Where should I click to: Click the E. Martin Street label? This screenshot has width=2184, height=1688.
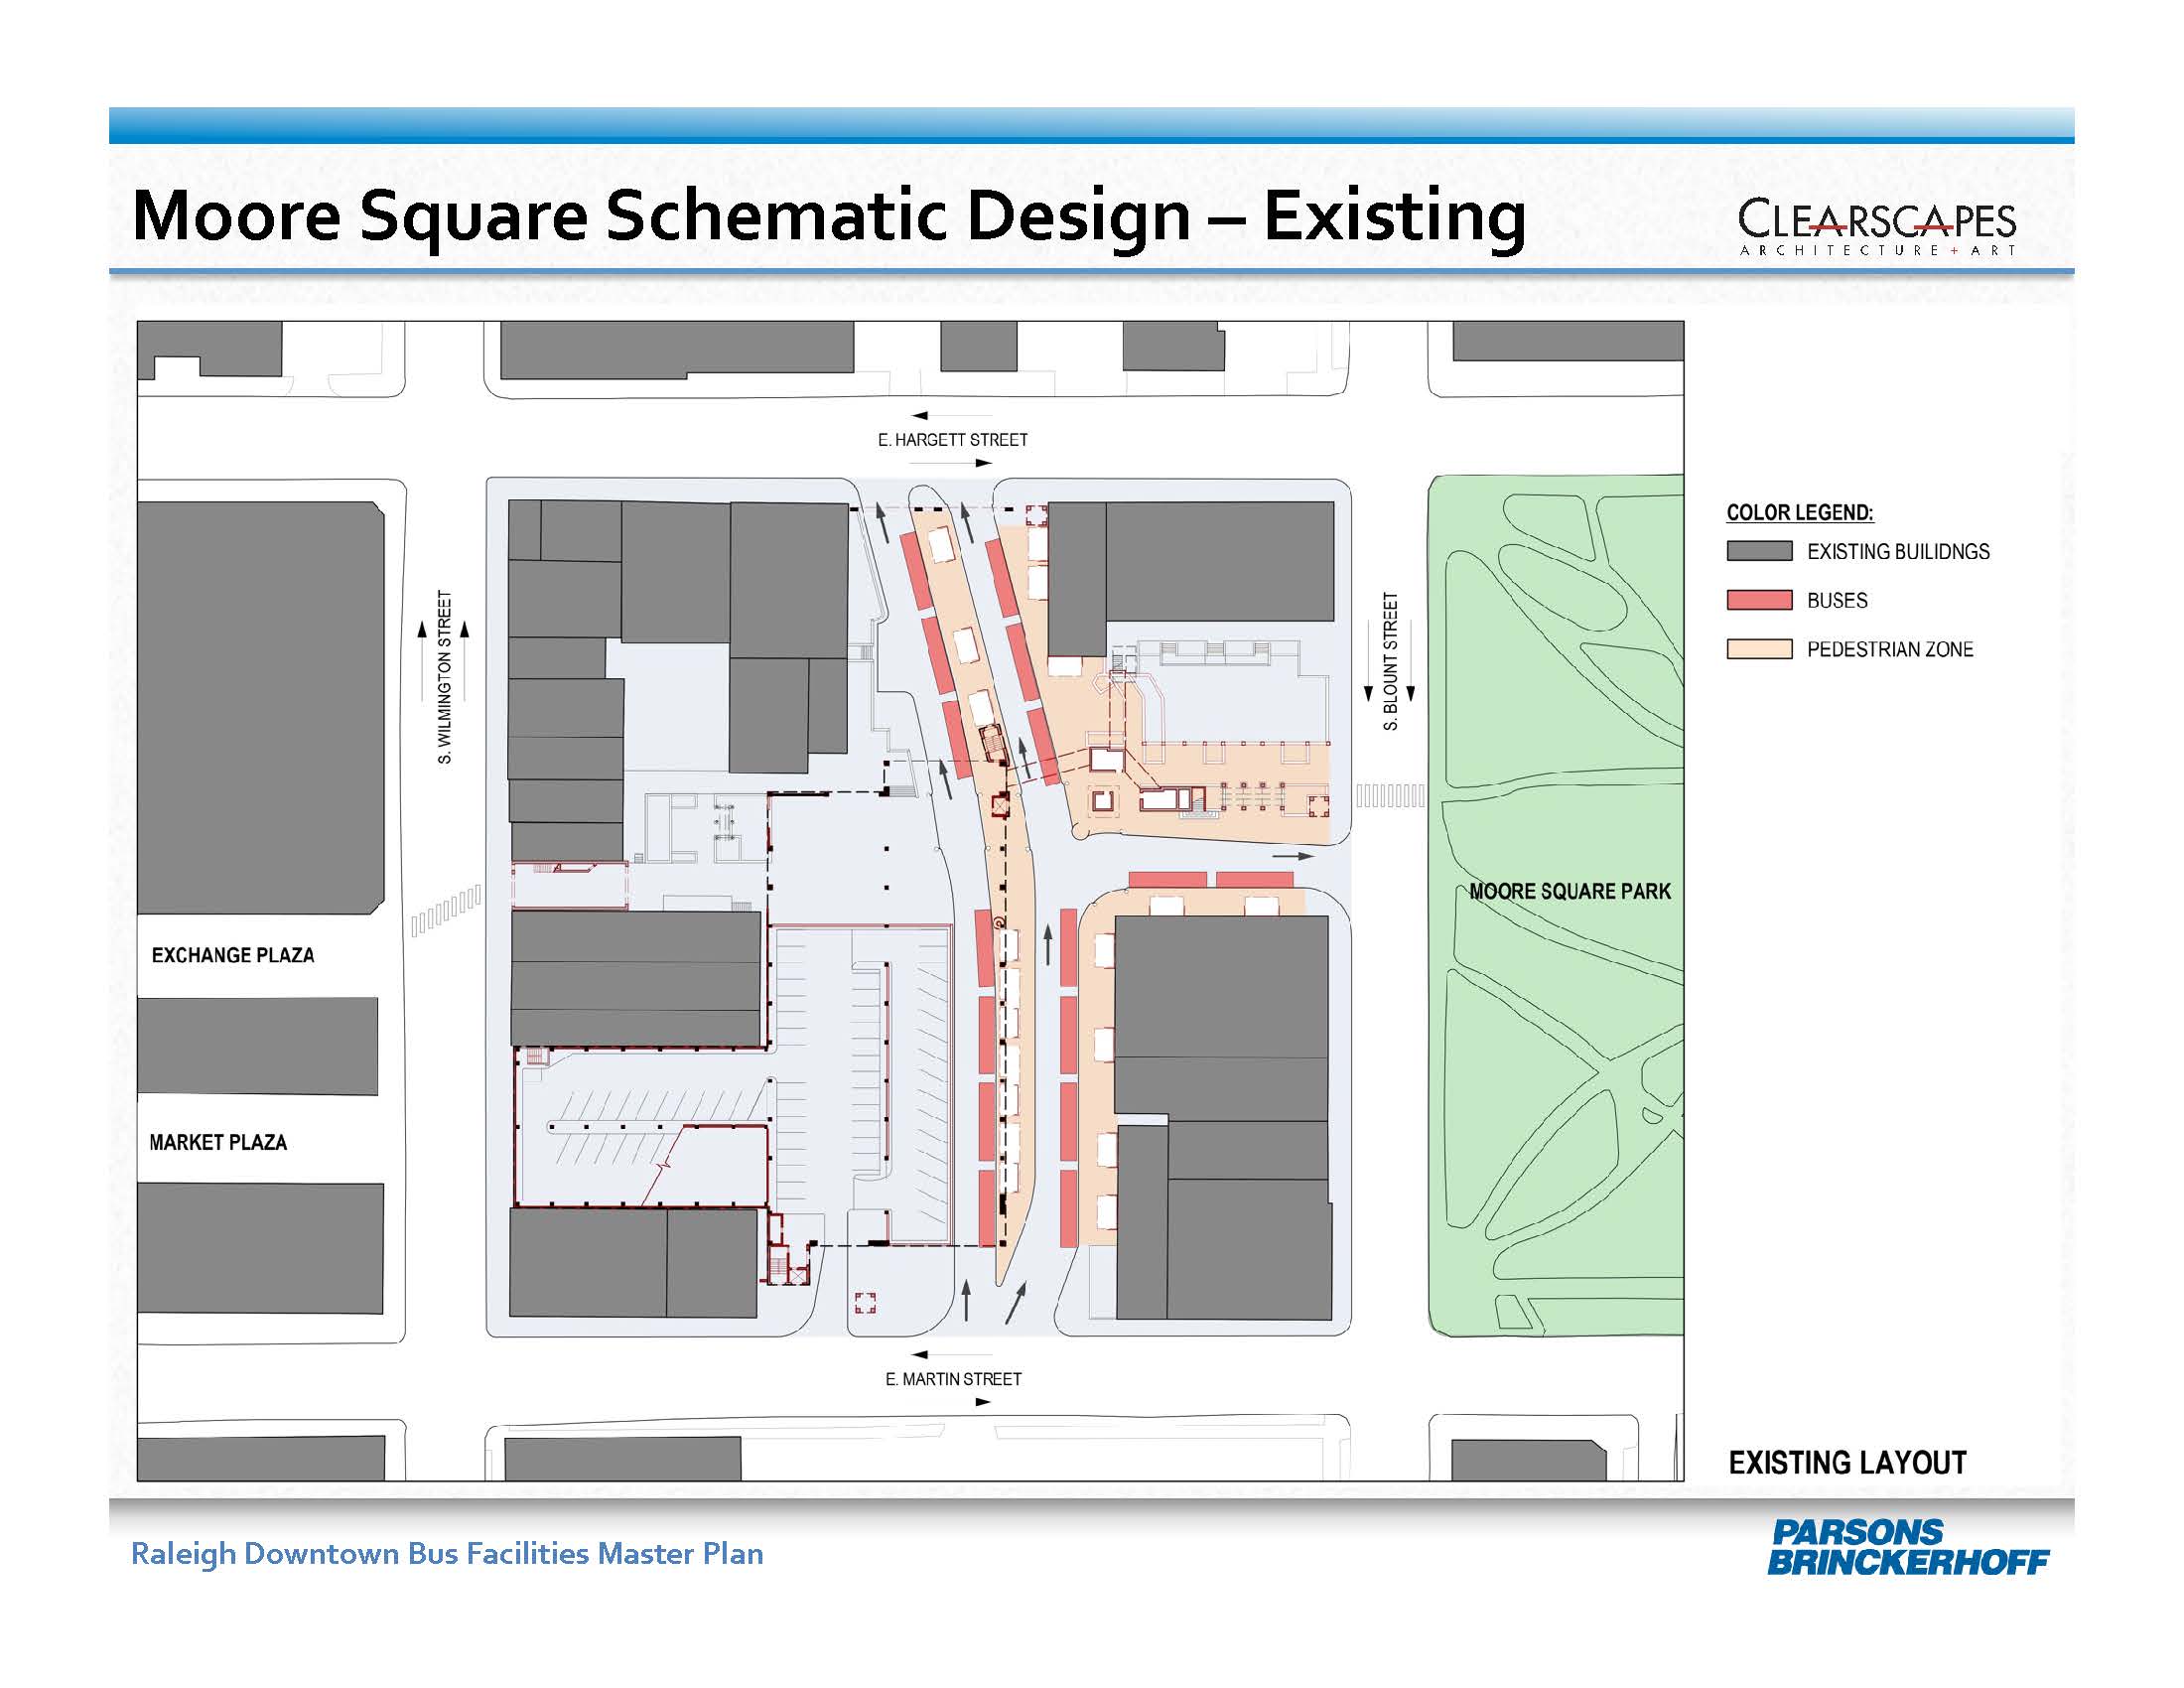pos(953,1379)
